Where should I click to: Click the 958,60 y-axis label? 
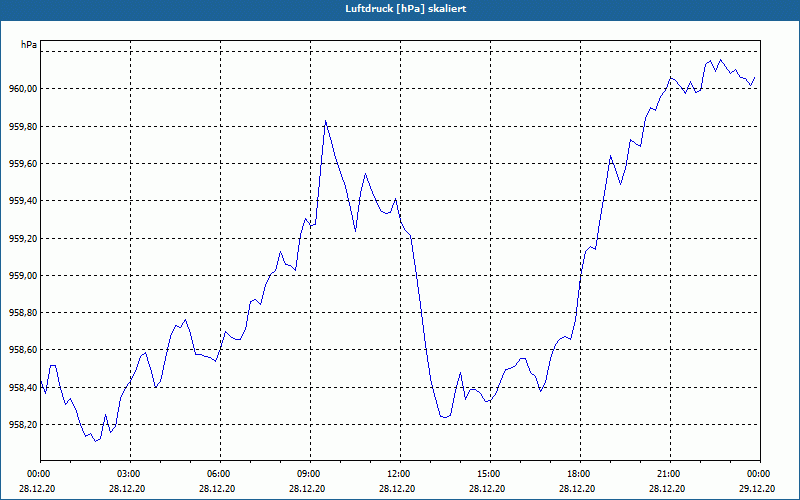23,350
